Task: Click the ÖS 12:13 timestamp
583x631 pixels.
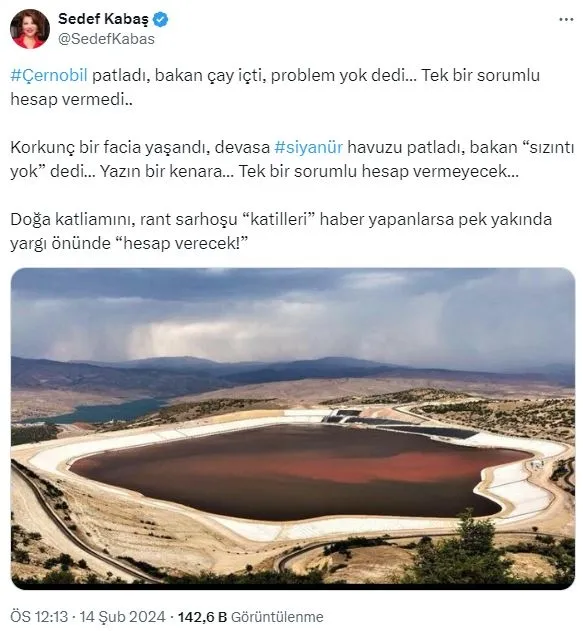Action: [39, 617]
